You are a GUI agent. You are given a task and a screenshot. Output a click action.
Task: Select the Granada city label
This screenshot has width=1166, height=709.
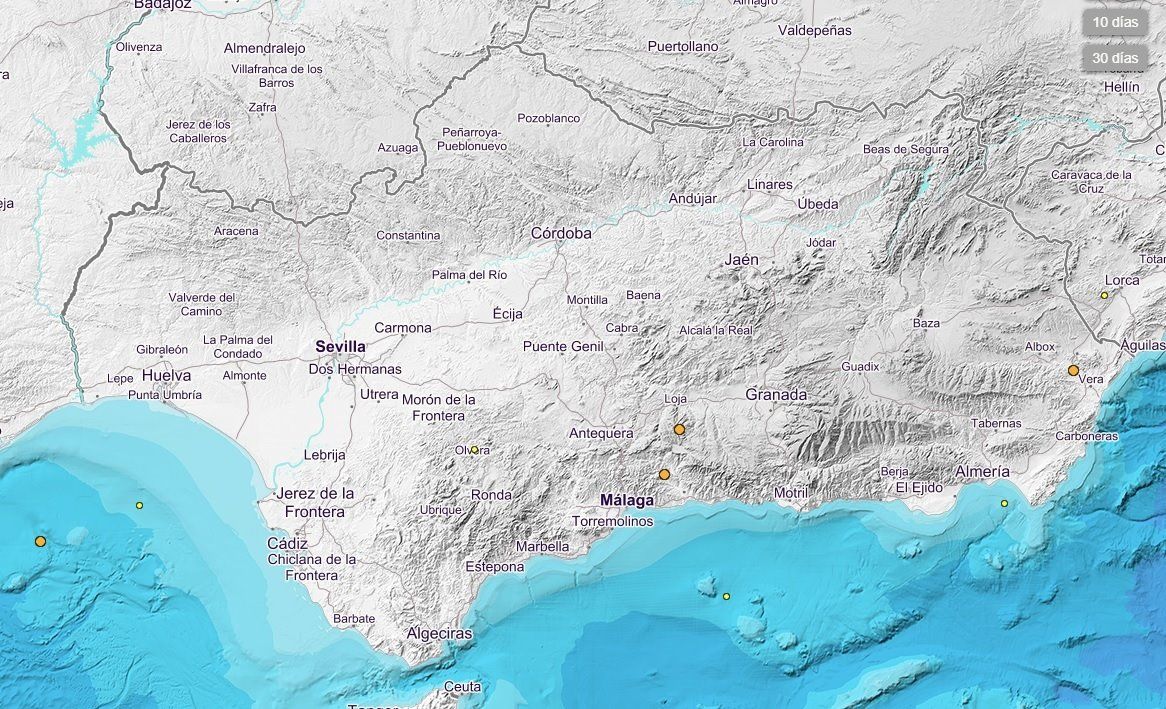(x=776, y=395)
